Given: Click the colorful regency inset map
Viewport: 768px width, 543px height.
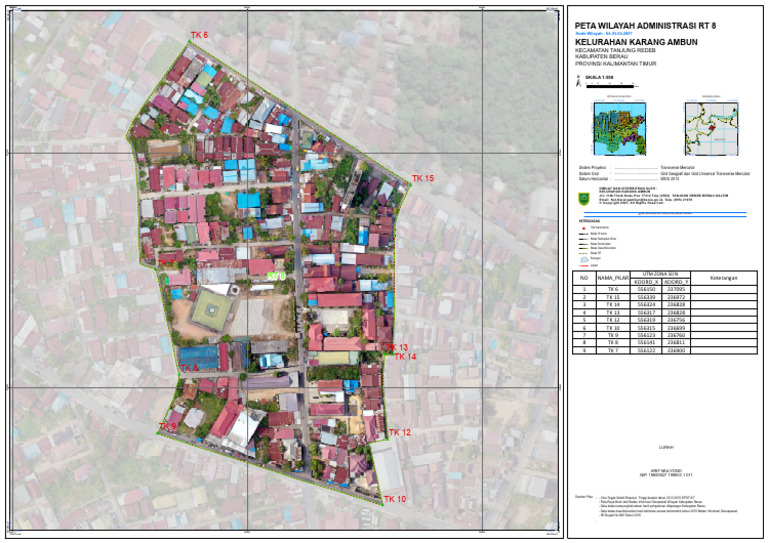Looking at the screenshot, I should [x=620, y=129].
